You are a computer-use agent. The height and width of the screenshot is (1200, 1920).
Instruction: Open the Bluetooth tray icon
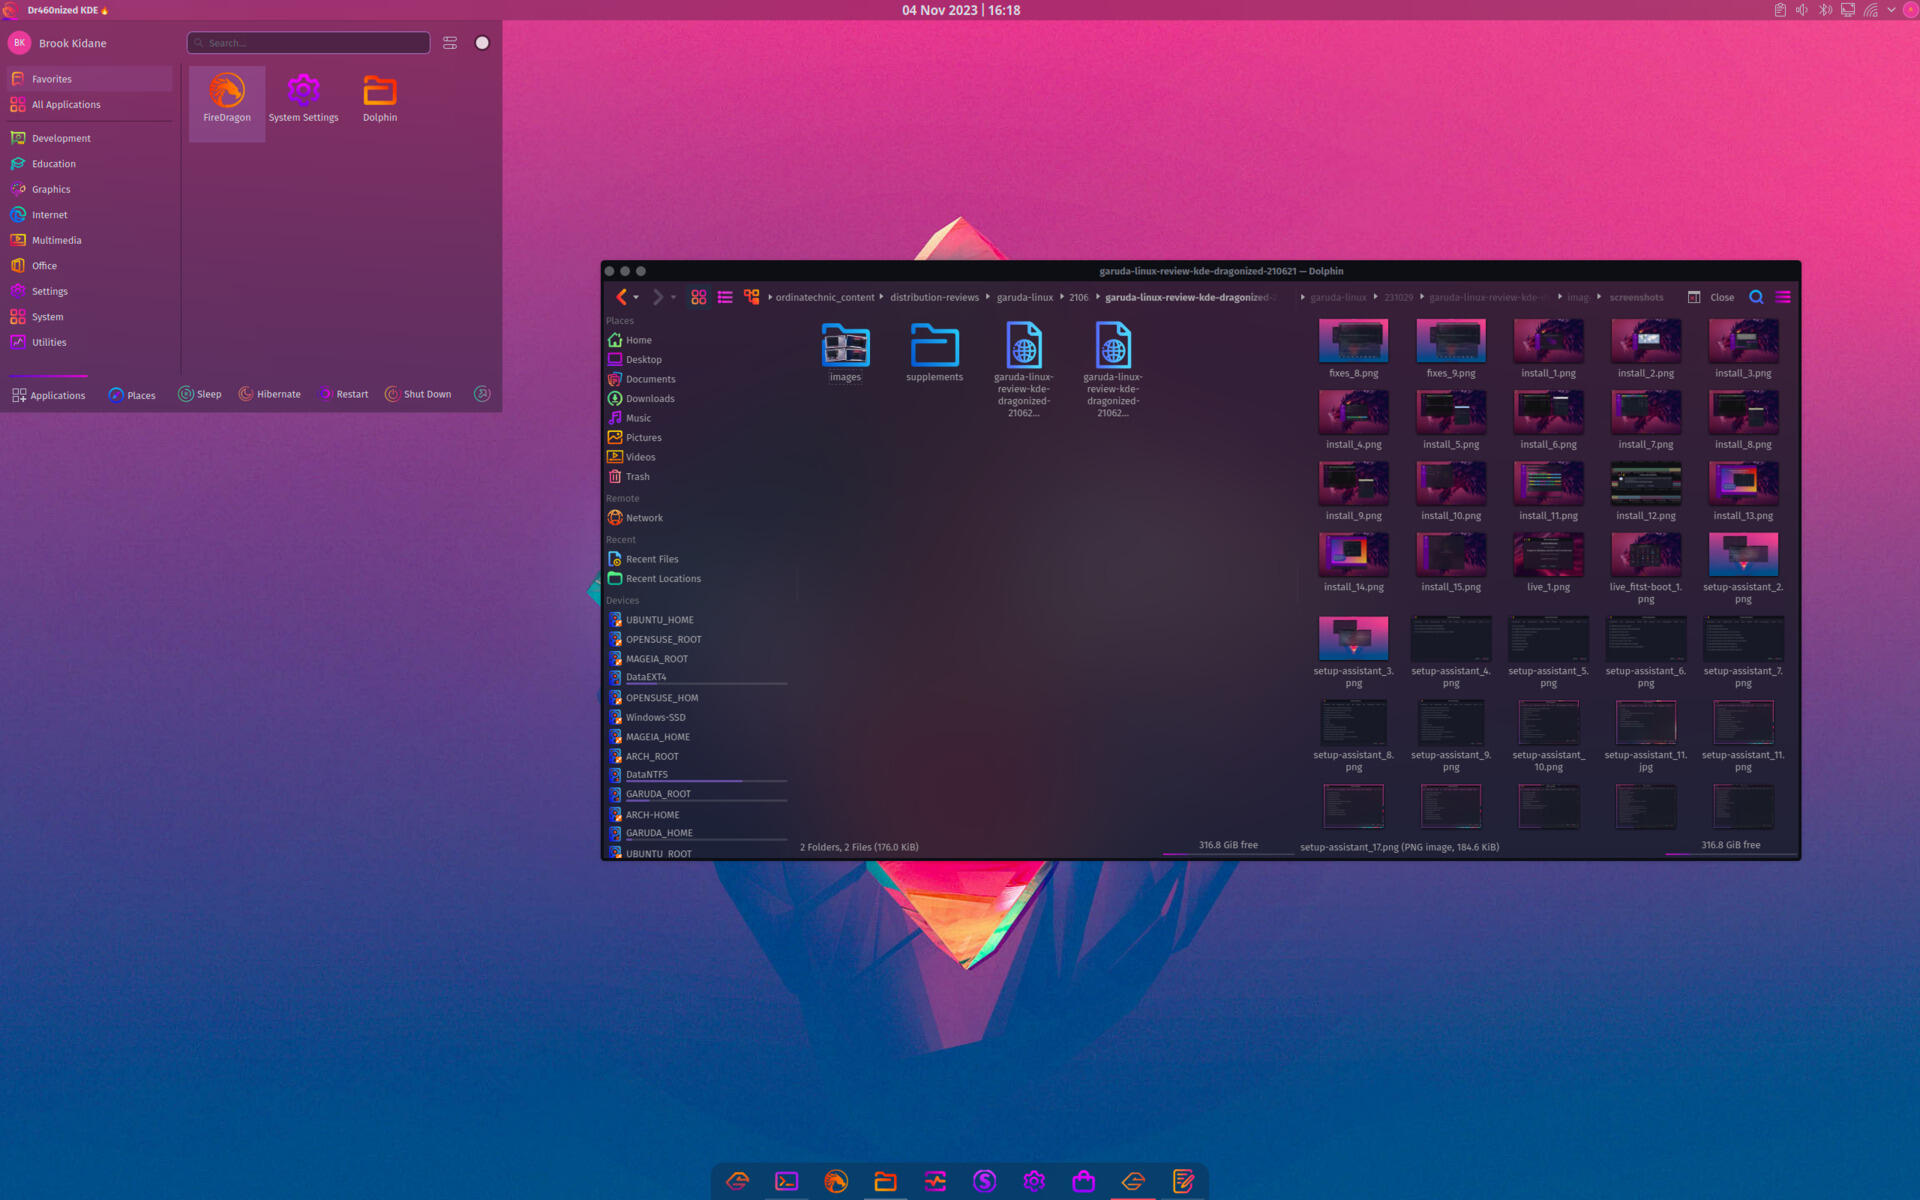pyautogui.click(x=1825, y=10)
